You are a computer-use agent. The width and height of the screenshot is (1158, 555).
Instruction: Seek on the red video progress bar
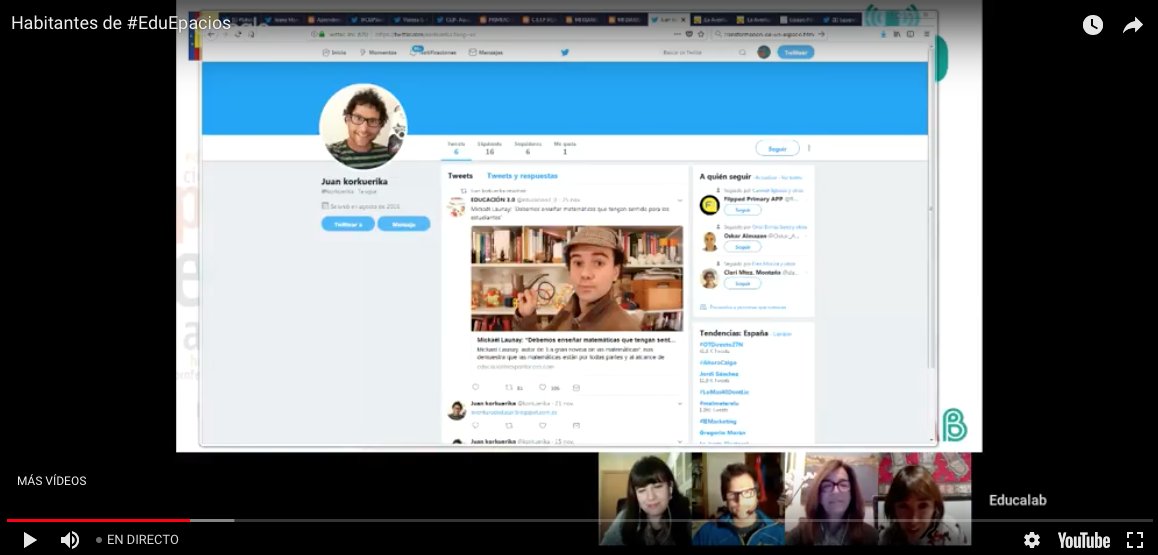[98, 520]
